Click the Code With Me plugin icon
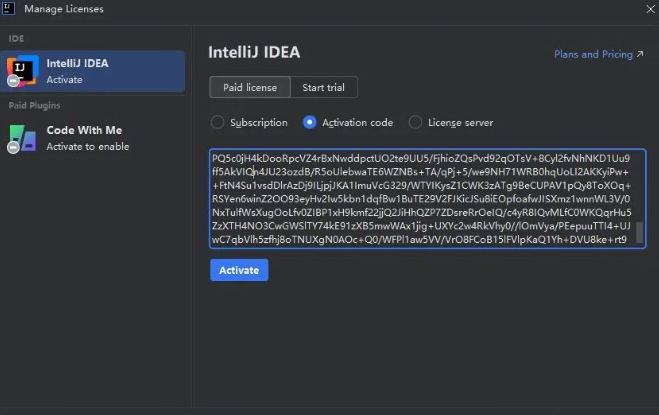This screenshot has width=659, height=415. [x=22, y=137]
